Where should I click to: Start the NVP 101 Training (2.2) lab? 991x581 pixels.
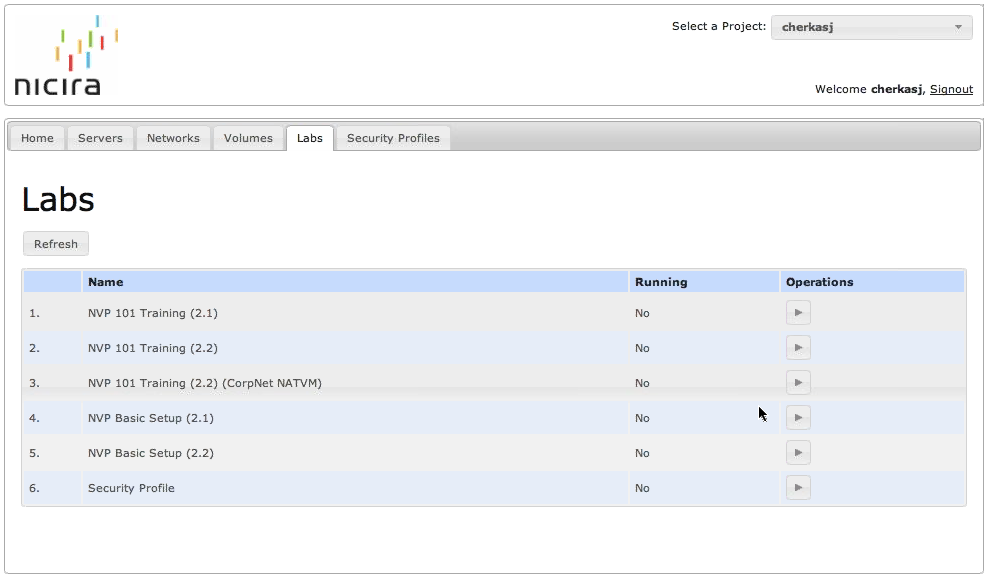pos(798,348)
